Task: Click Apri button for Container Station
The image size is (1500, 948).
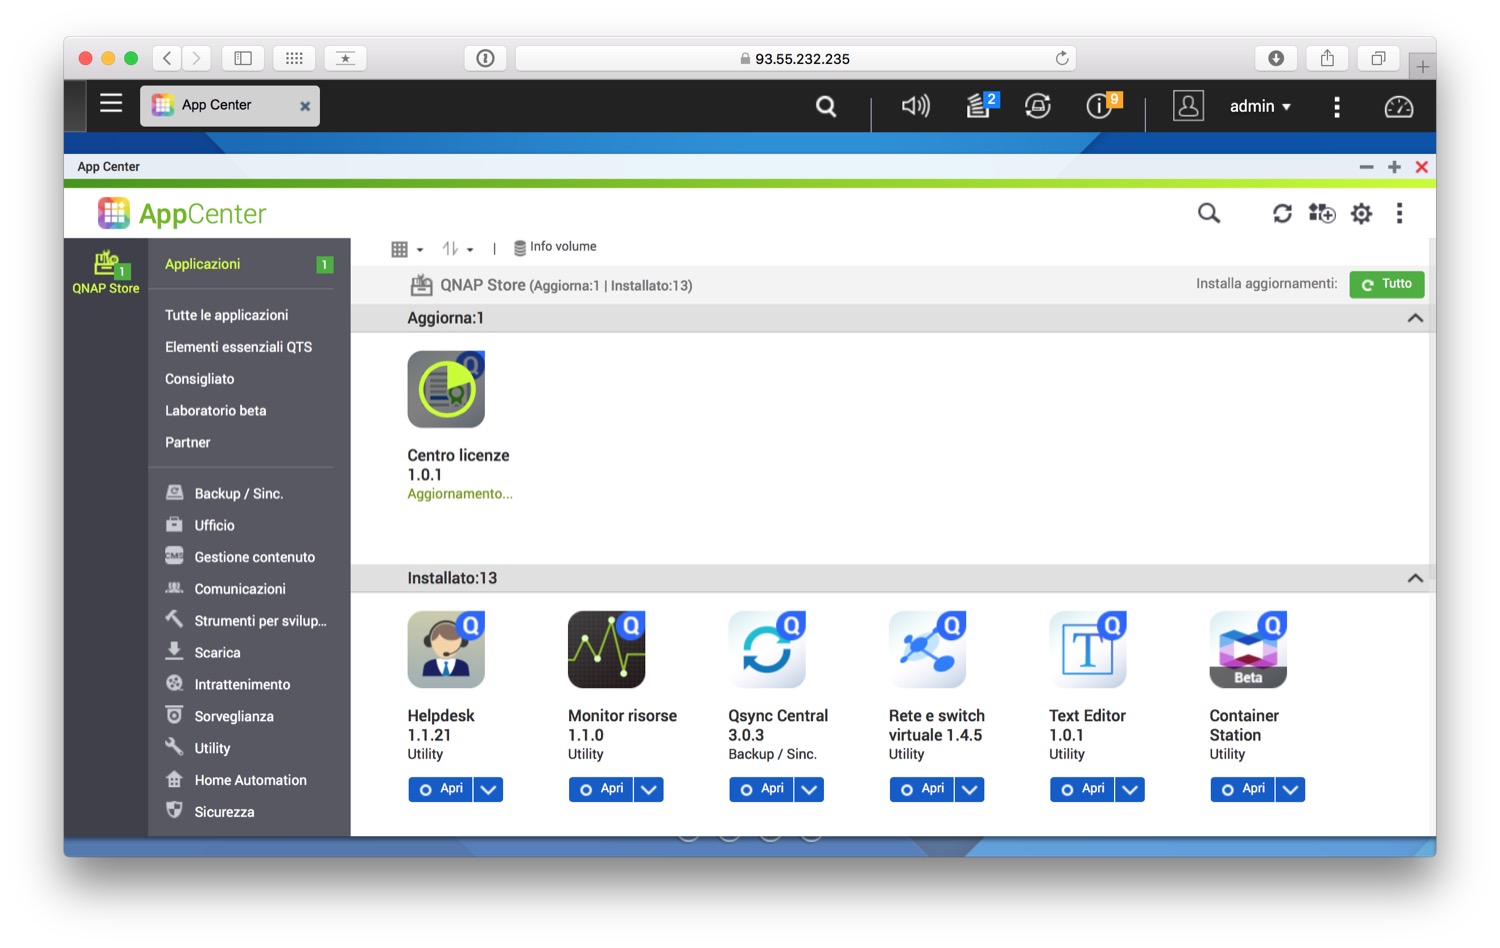Action: point(1243,790)
